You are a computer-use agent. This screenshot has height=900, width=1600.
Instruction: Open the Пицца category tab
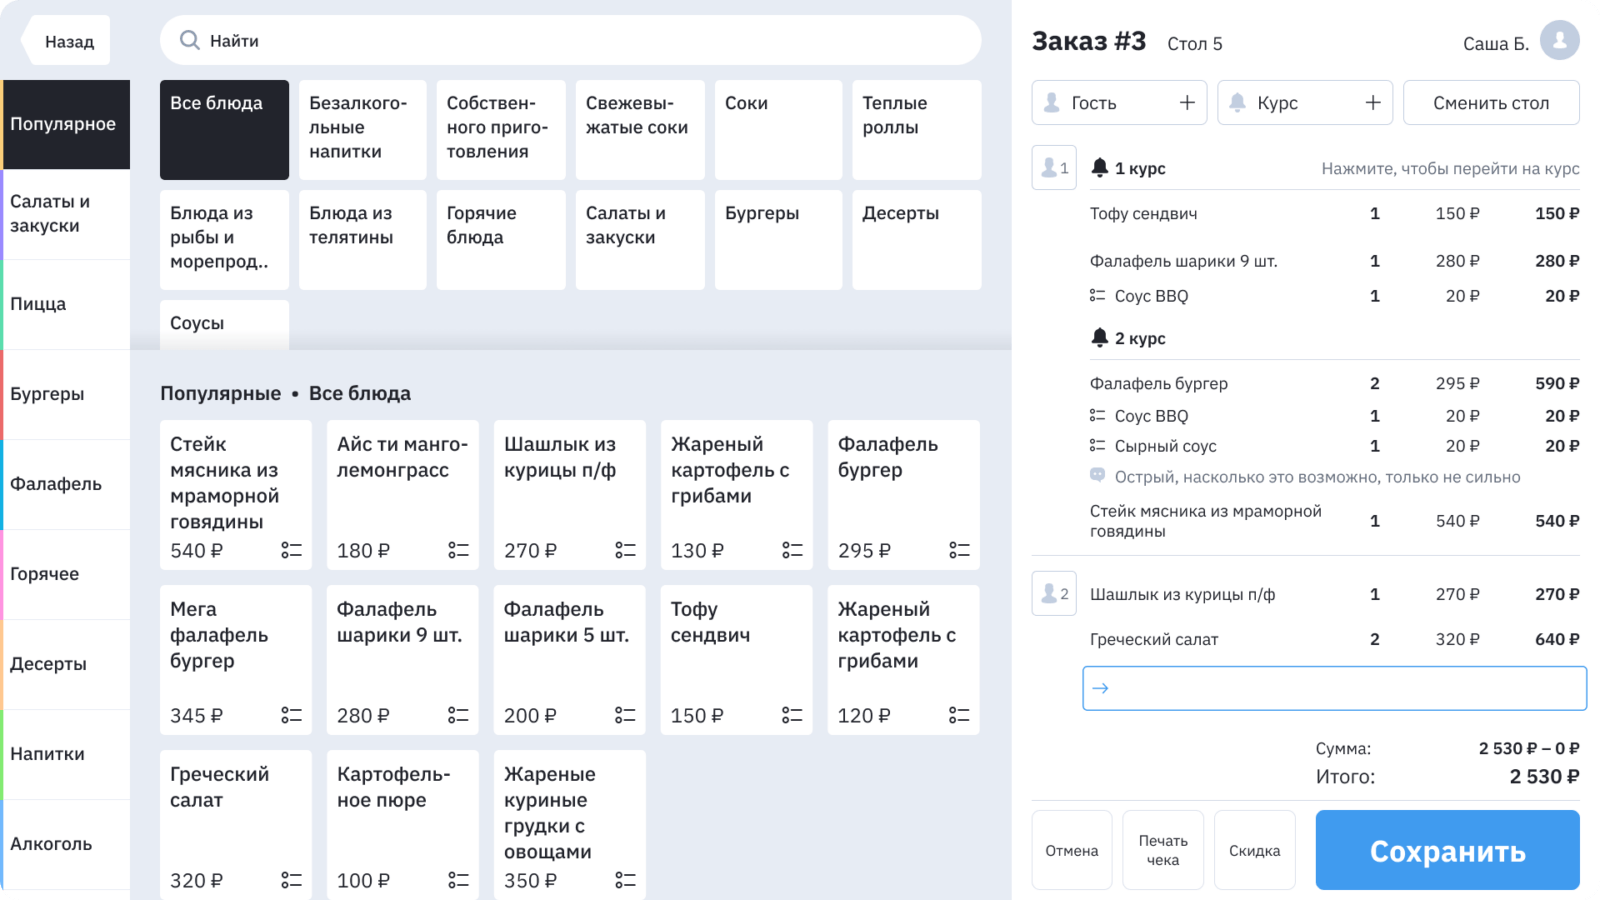[x=65, y=304]
